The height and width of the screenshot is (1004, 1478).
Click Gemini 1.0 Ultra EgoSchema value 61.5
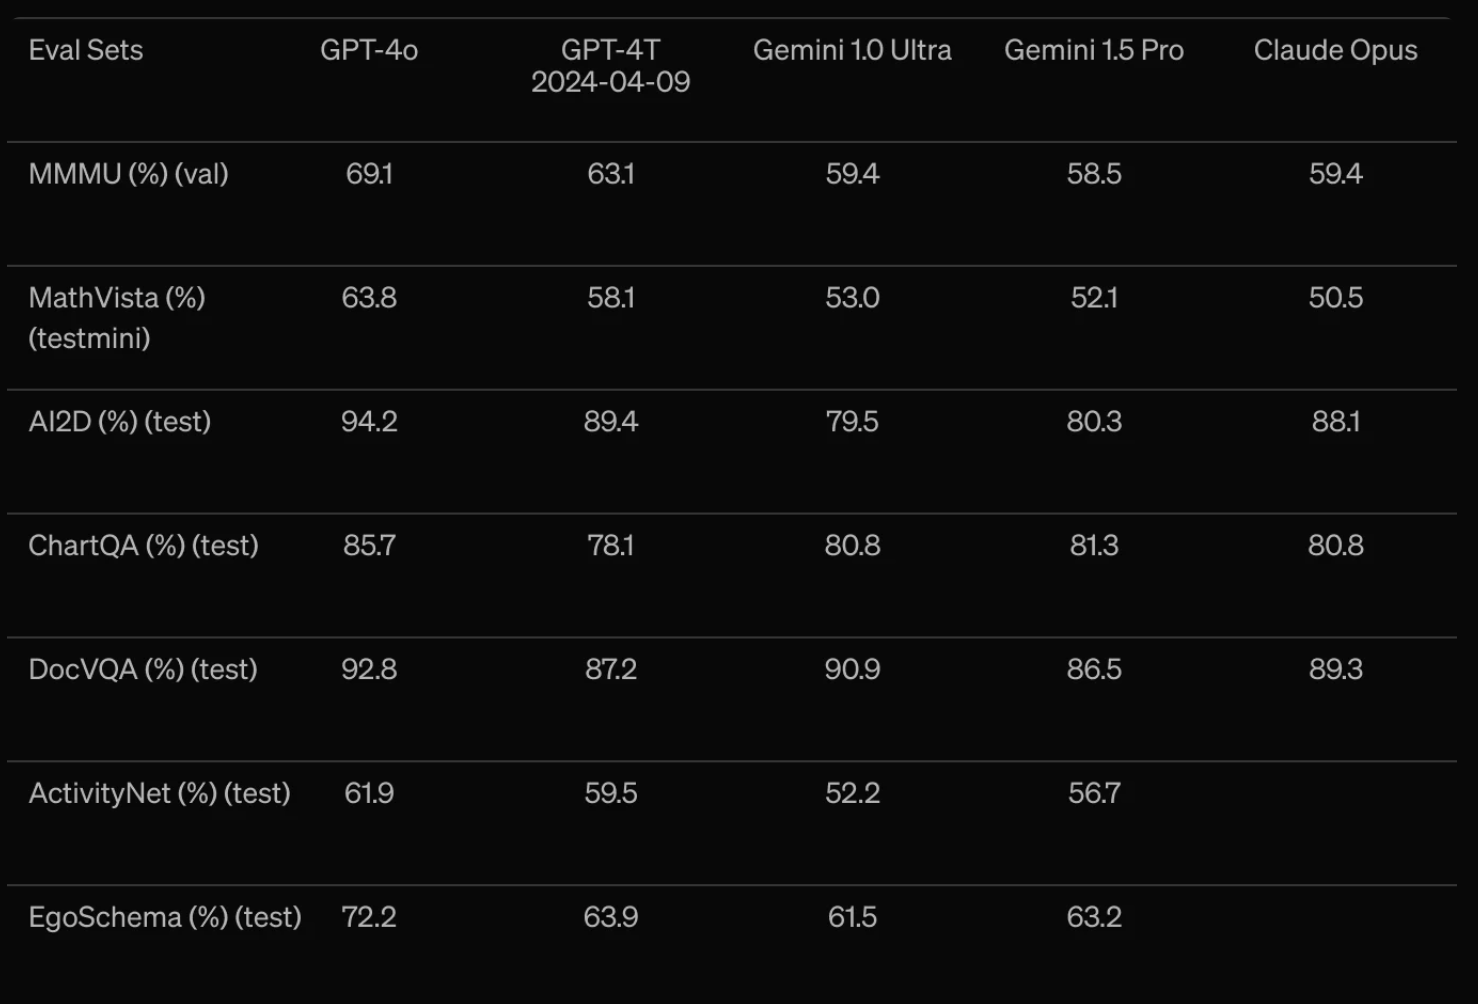(852, 918)
